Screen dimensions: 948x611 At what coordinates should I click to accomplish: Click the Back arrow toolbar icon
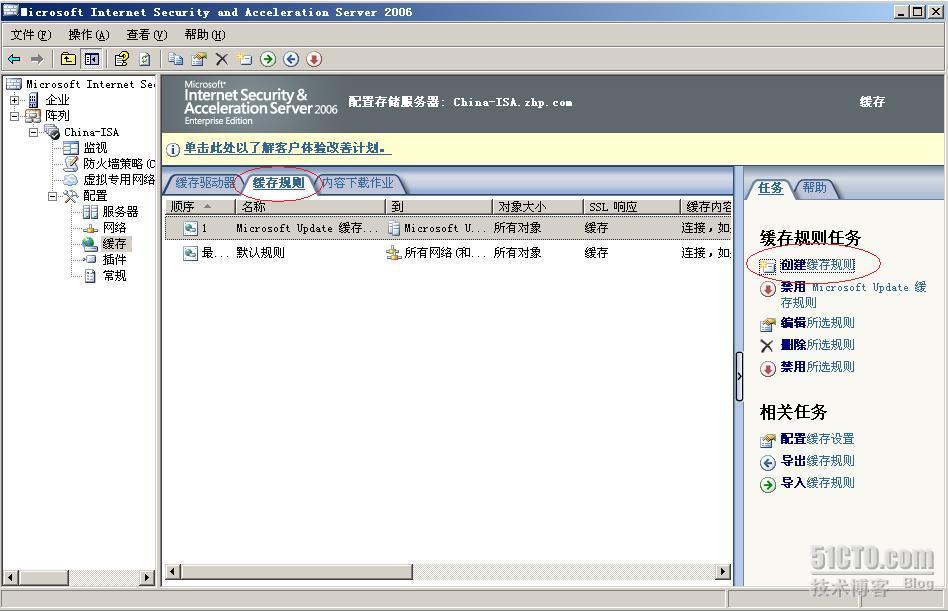pos(14,59)
